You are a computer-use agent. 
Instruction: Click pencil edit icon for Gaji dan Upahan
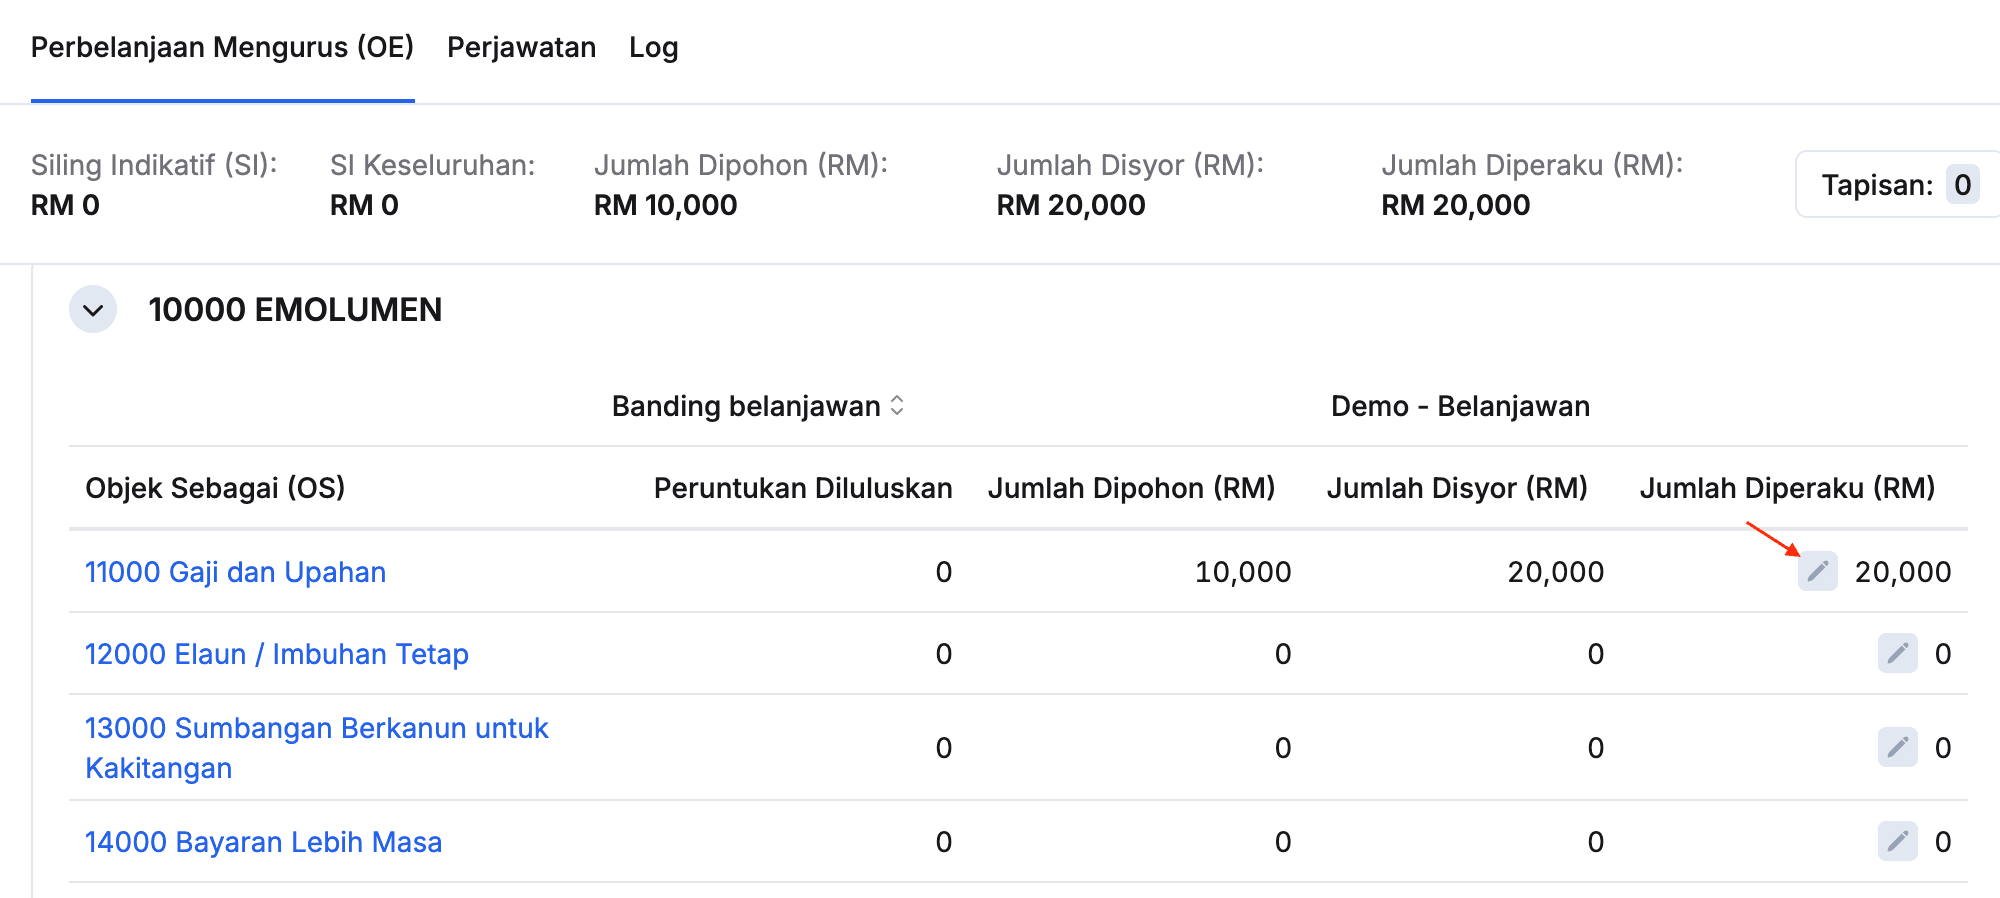[x=1817, y=571]
